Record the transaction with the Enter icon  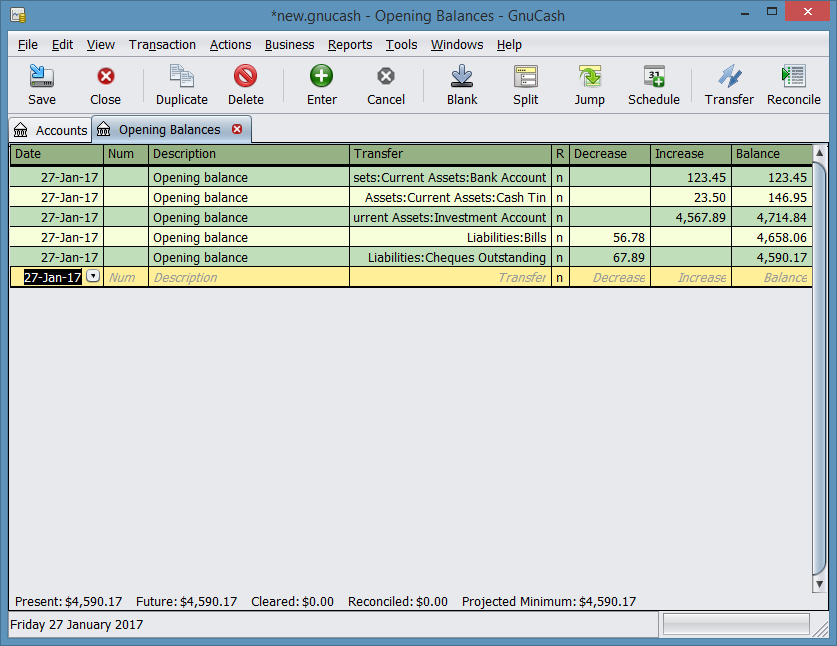click(x=321, y=76)
